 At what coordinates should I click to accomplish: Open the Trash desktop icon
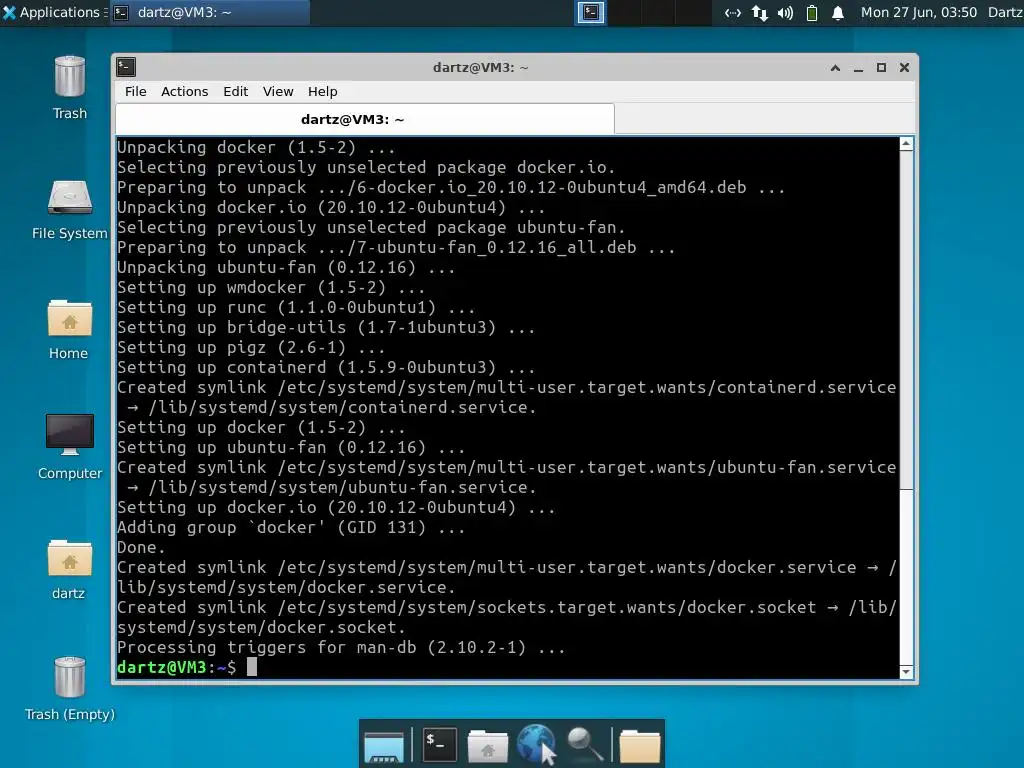point(70,88)
